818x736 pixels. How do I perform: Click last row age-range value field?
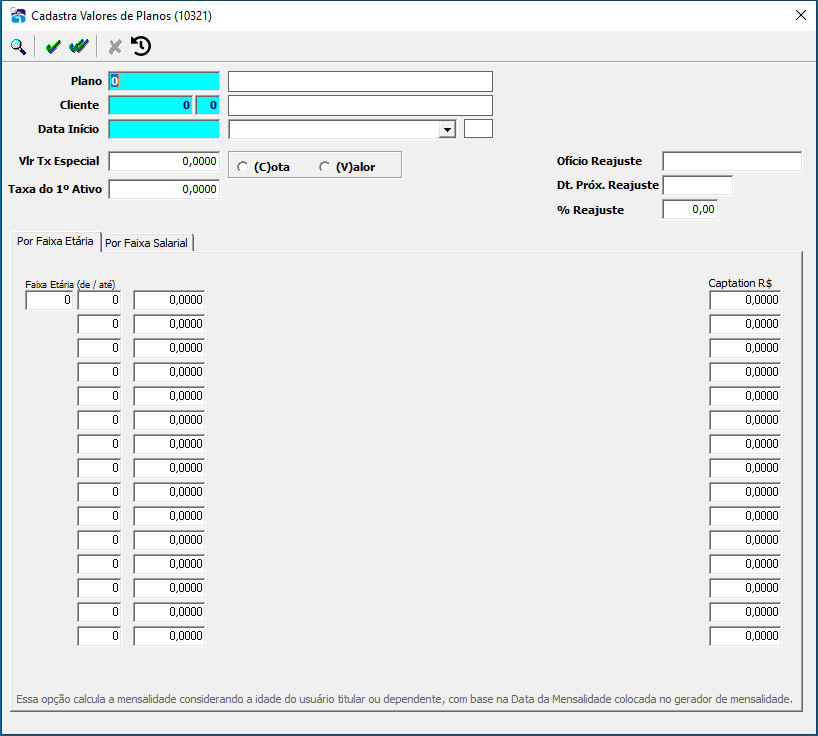click(x=169, y=636)
